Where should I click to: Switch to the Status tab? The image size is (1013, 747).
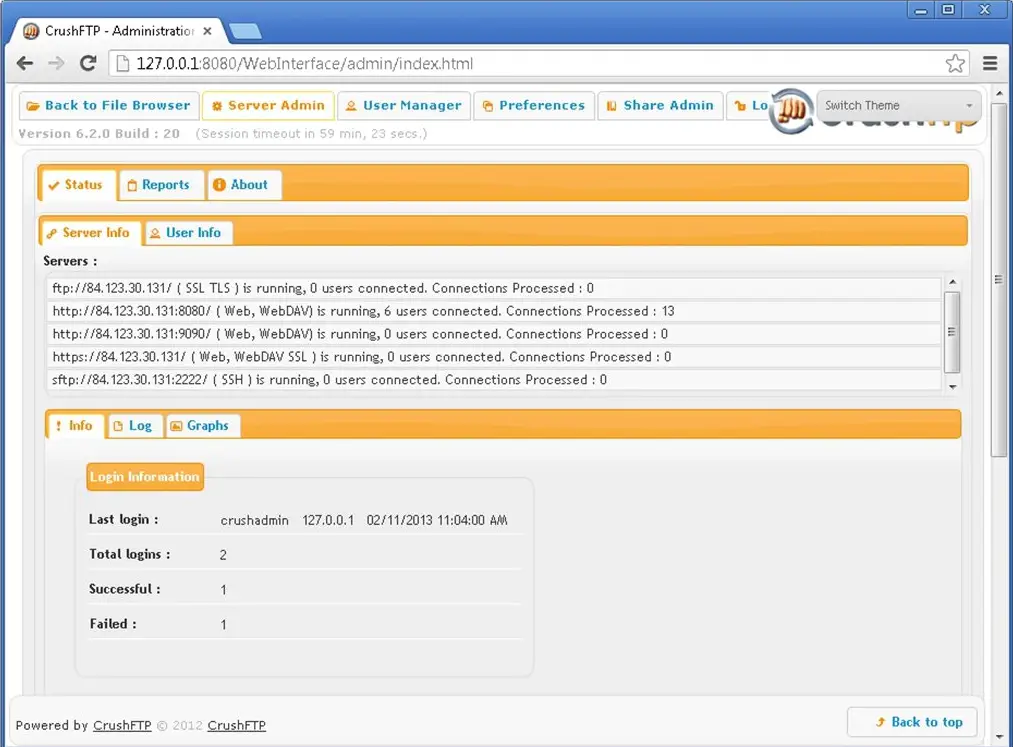point(77,185)
